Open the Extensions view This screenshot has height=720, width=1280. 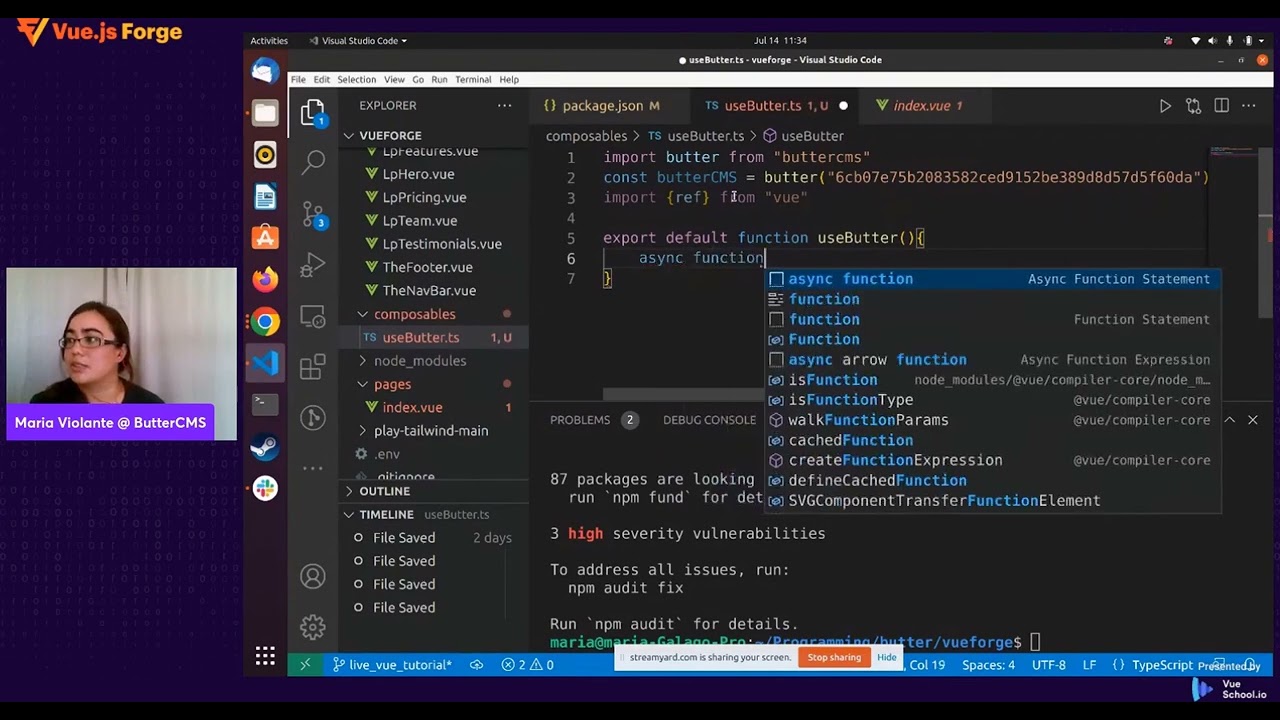[x=313, y=367]
